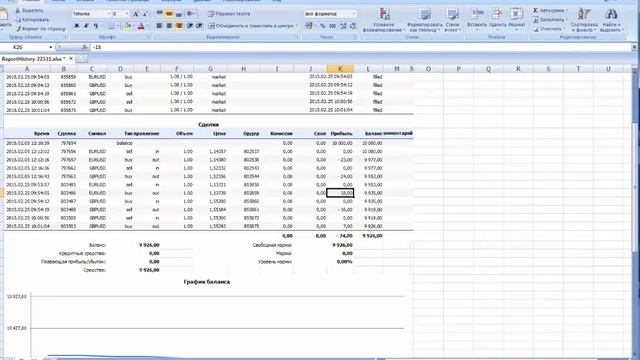The height and width of the screenshot is (360, 640).
Task: Select column K header
Action: (x=340, y=69)
